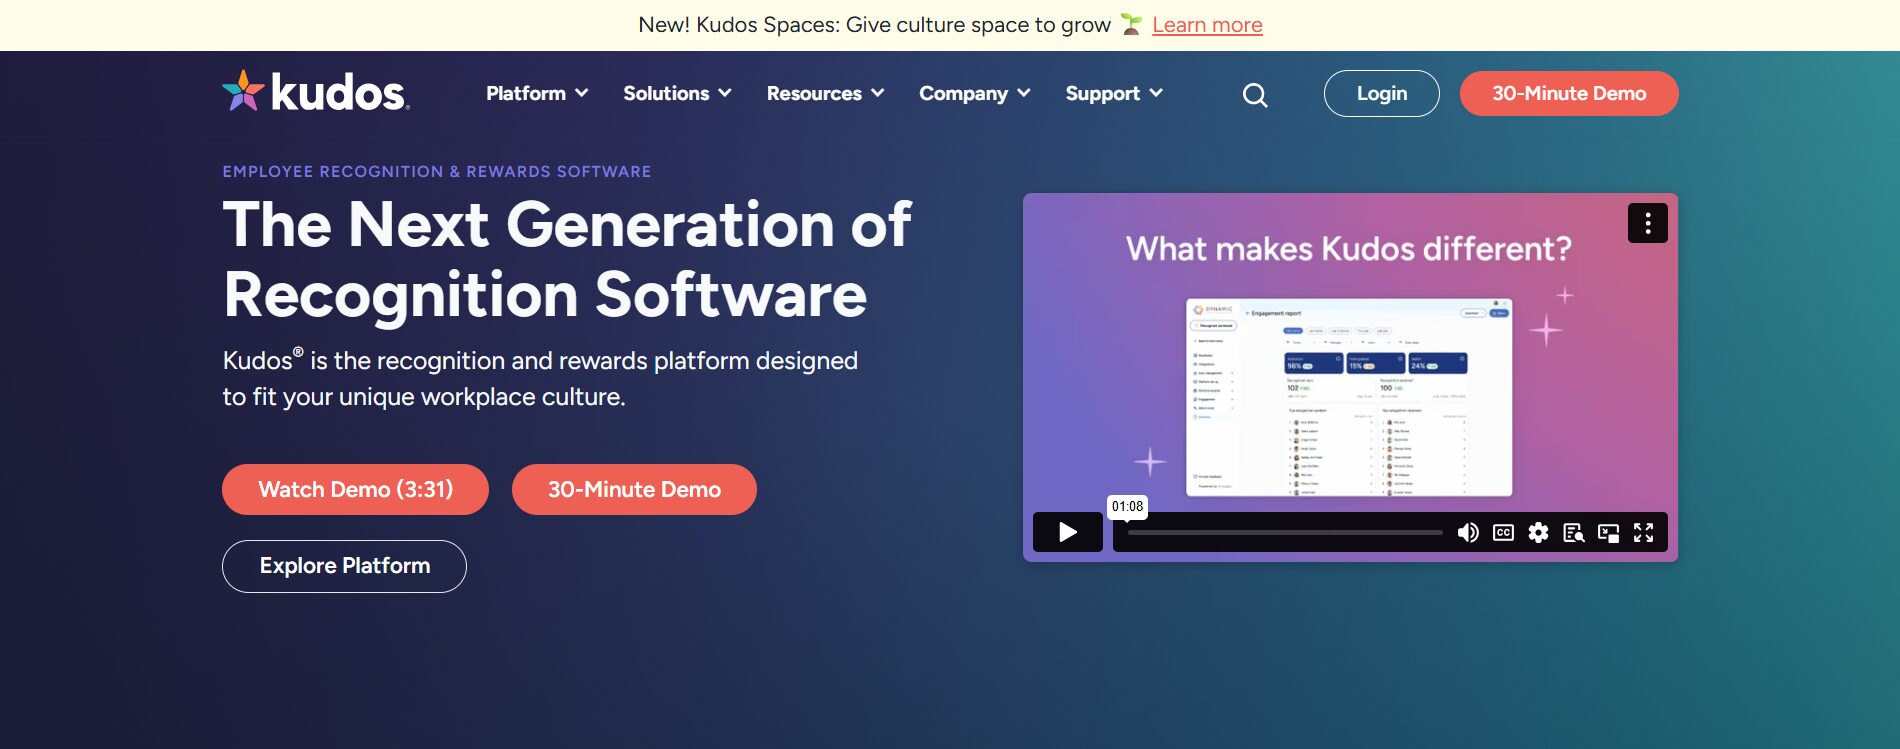1900x749 pixels.
Task: Expand the Resources navigation menu
Action: point(825,93)
